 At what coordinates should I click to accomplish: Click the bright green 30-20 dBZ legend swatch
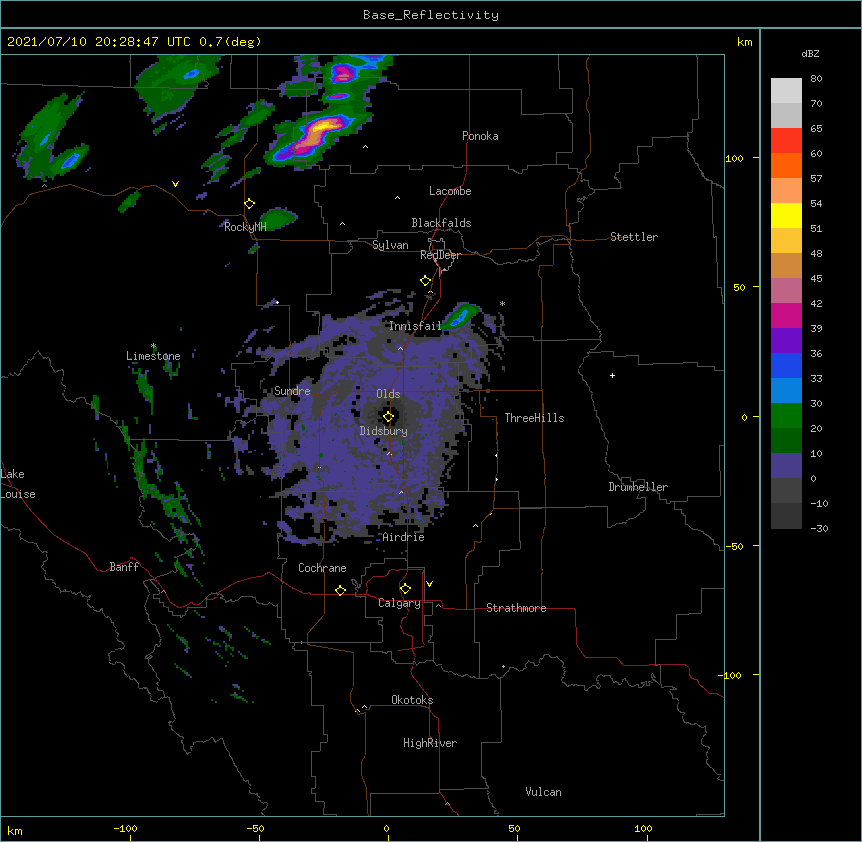coord(786,416)
